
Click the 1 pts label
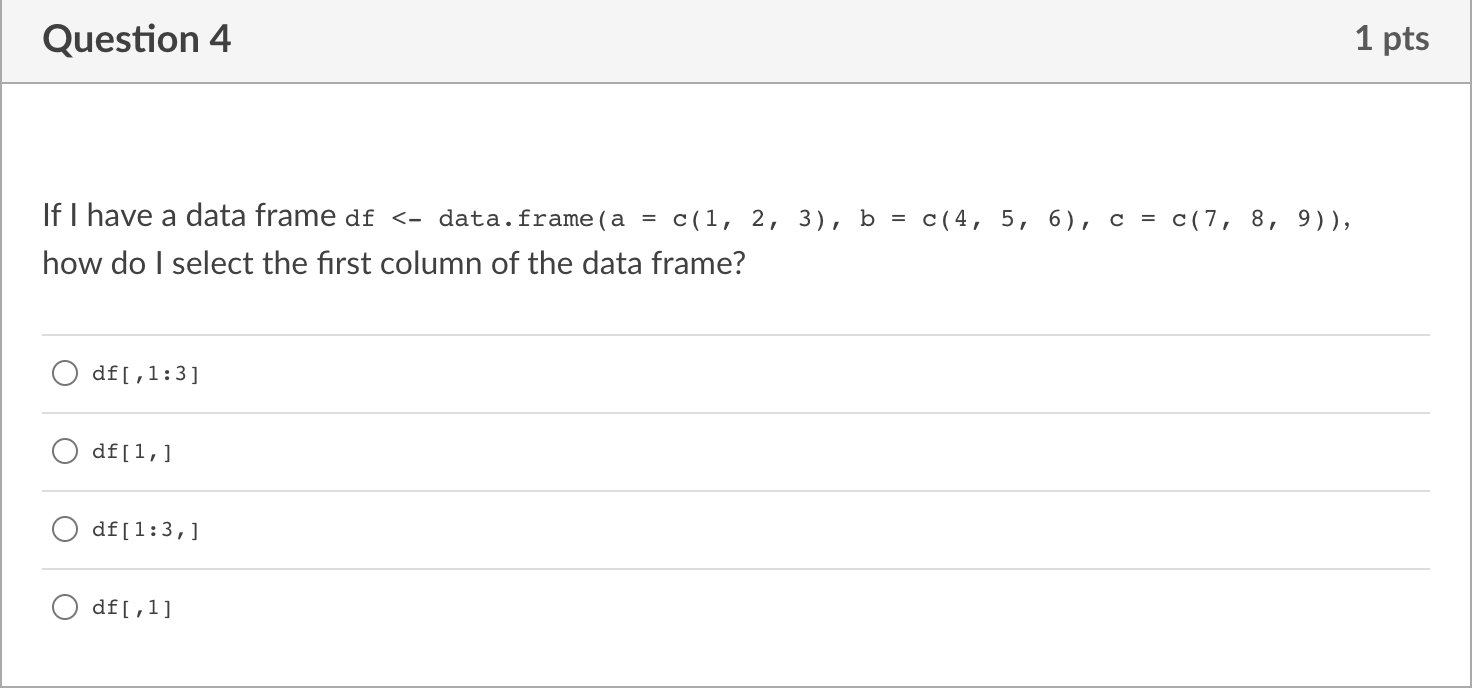click(x=1392, y=39)
